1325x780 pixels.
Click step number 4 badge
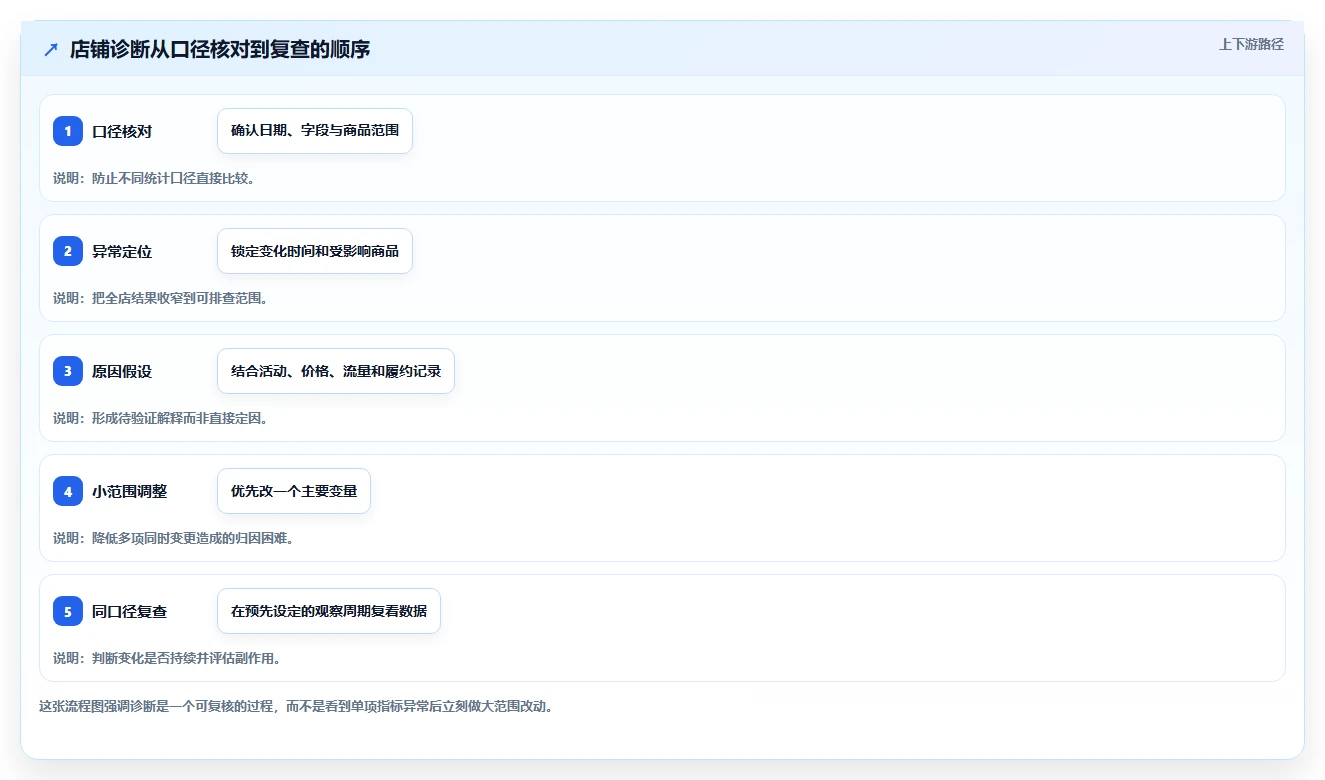[x=68, y=491]
